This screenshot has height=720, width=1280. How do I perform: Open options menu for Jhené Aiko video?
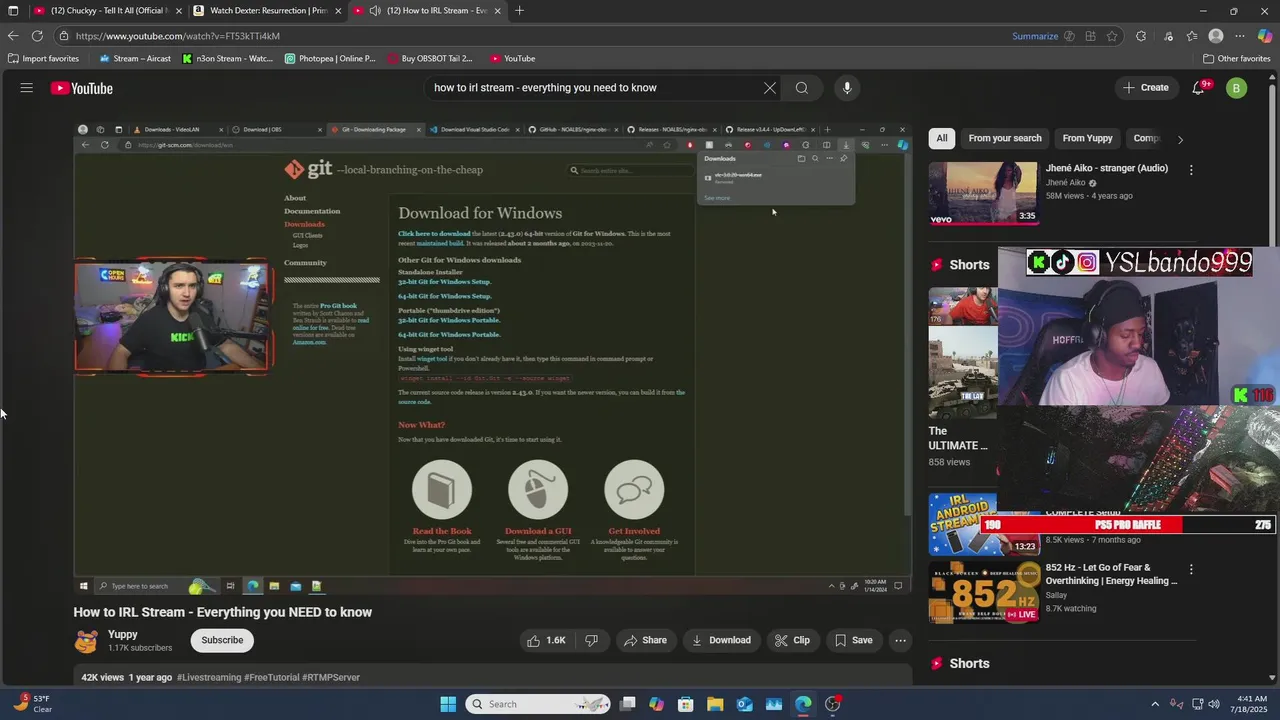tap(1191, 170)
